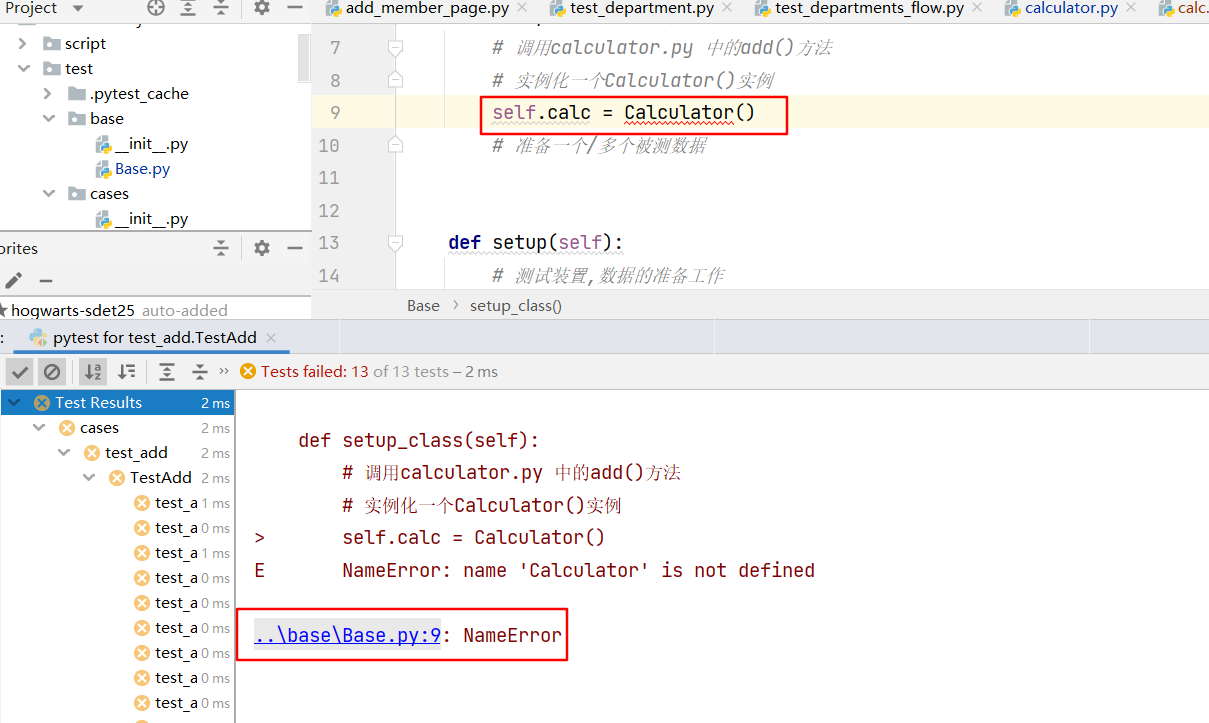1209x723 pixels.
Task: Toggle the Show Passed checkmark button
Action: coord(20,372)
